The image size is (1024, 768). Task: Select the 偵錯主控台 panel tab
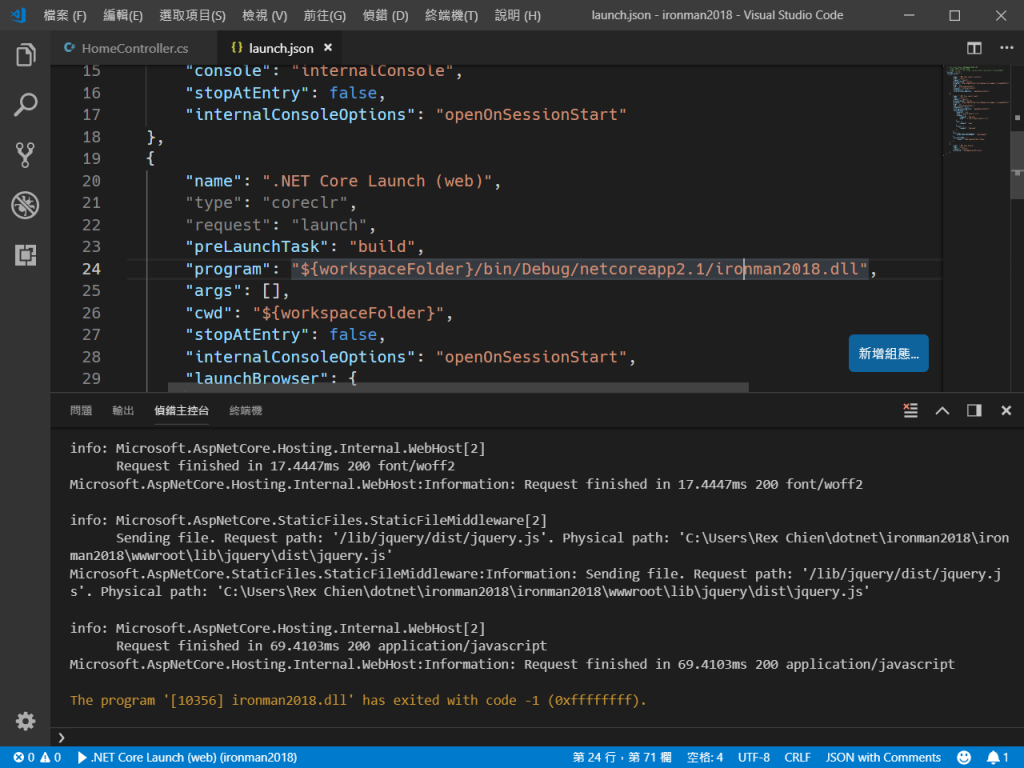(182, 410)
